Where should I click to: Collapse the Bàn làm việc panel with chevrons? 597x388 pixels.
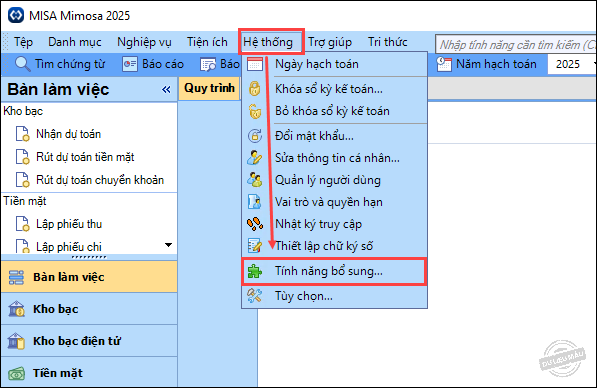pyautogui.click(x=166, y=89)
